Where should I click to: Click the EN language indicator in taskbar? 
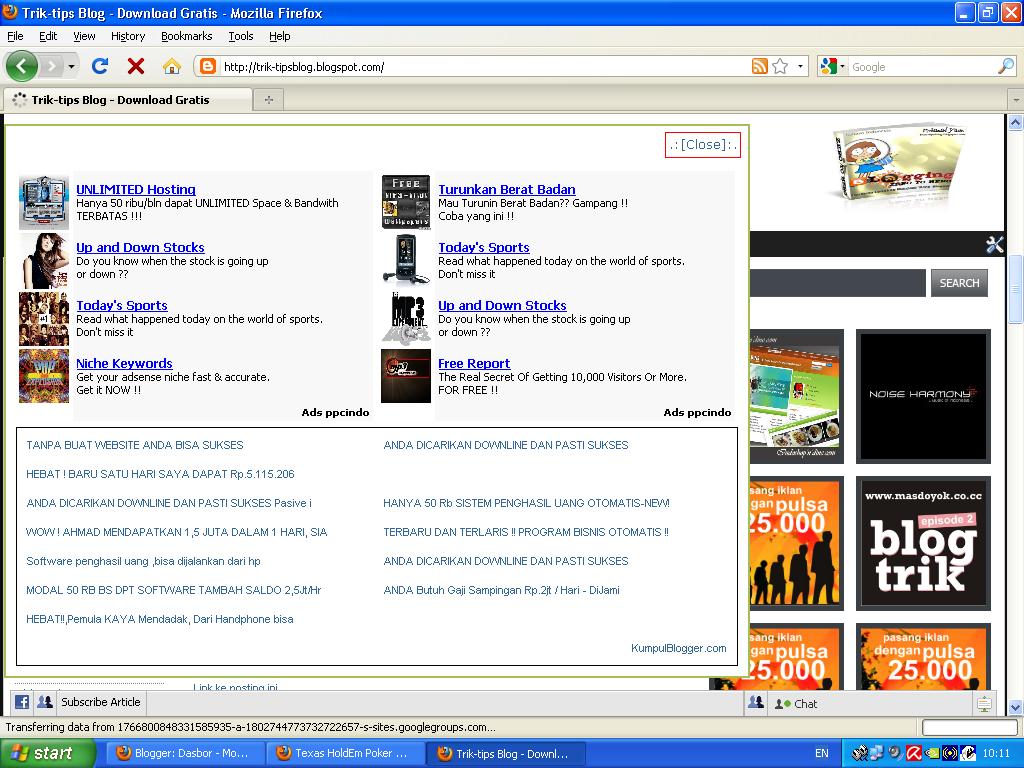822,753
